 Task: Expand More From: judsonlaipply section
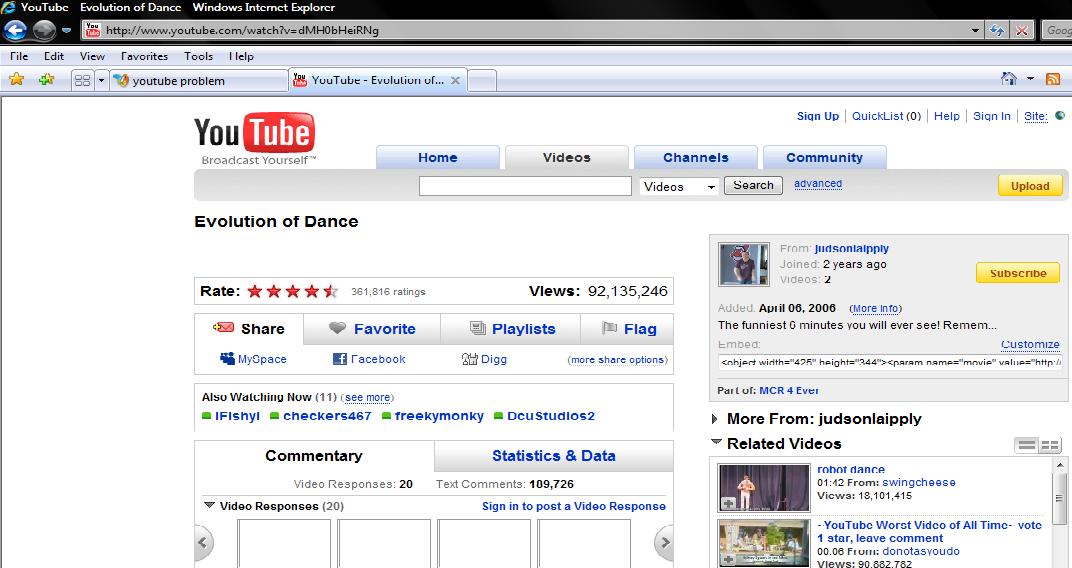click(x=715, y=419)
